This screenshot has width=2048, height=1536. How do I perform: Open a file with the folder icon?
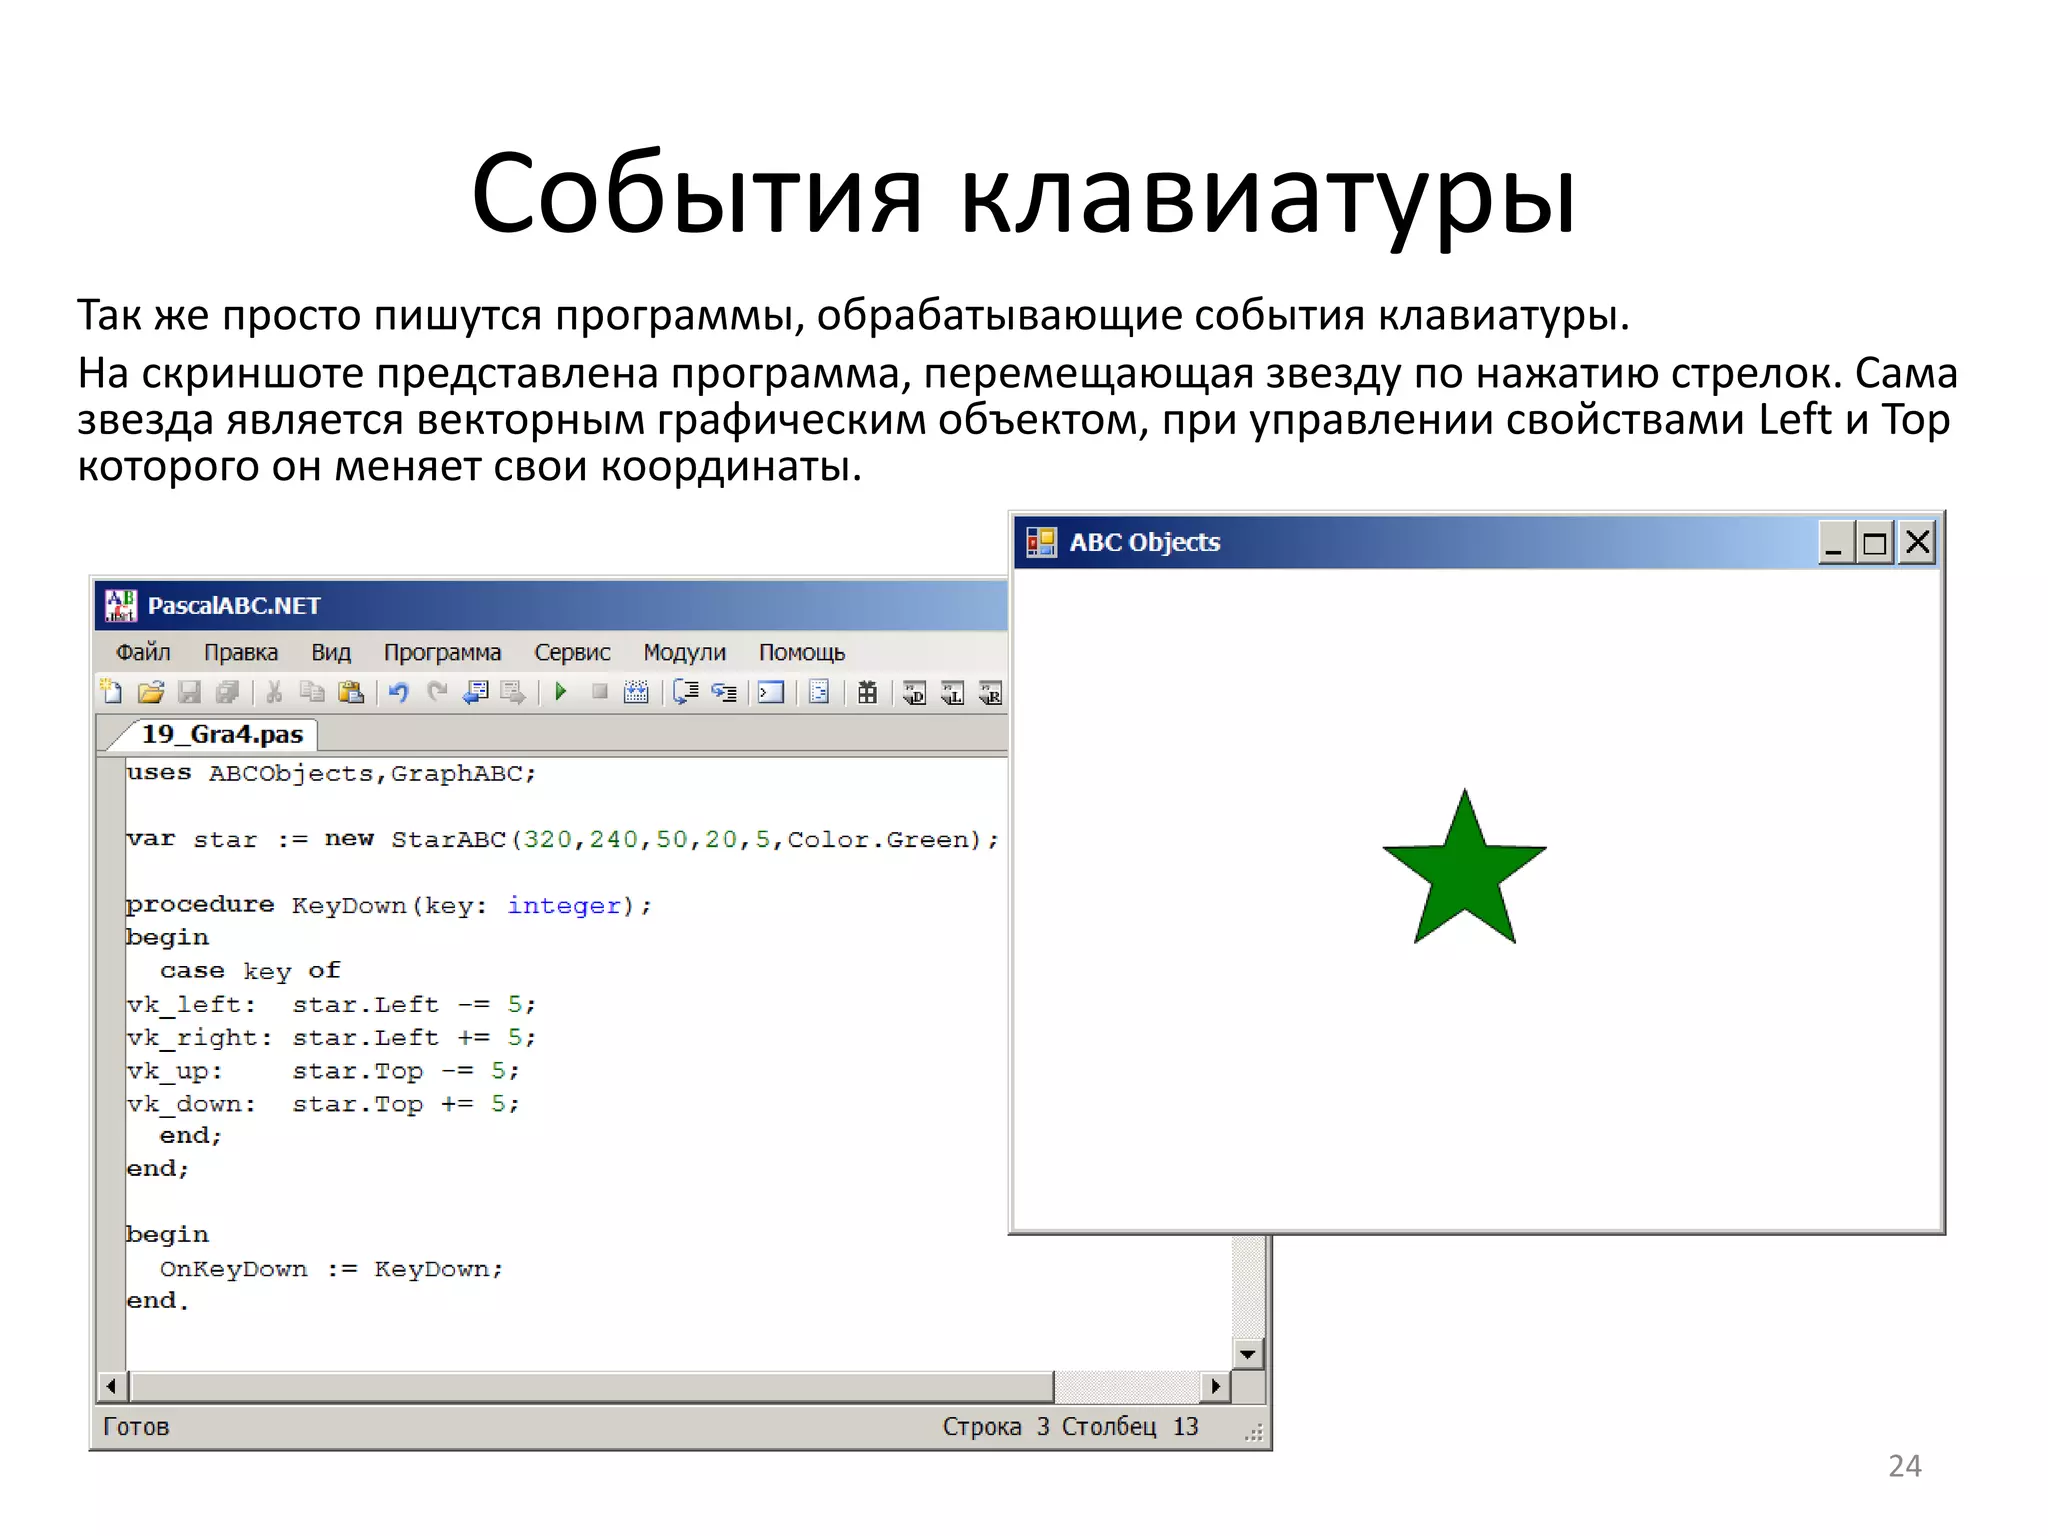point(150,692)
